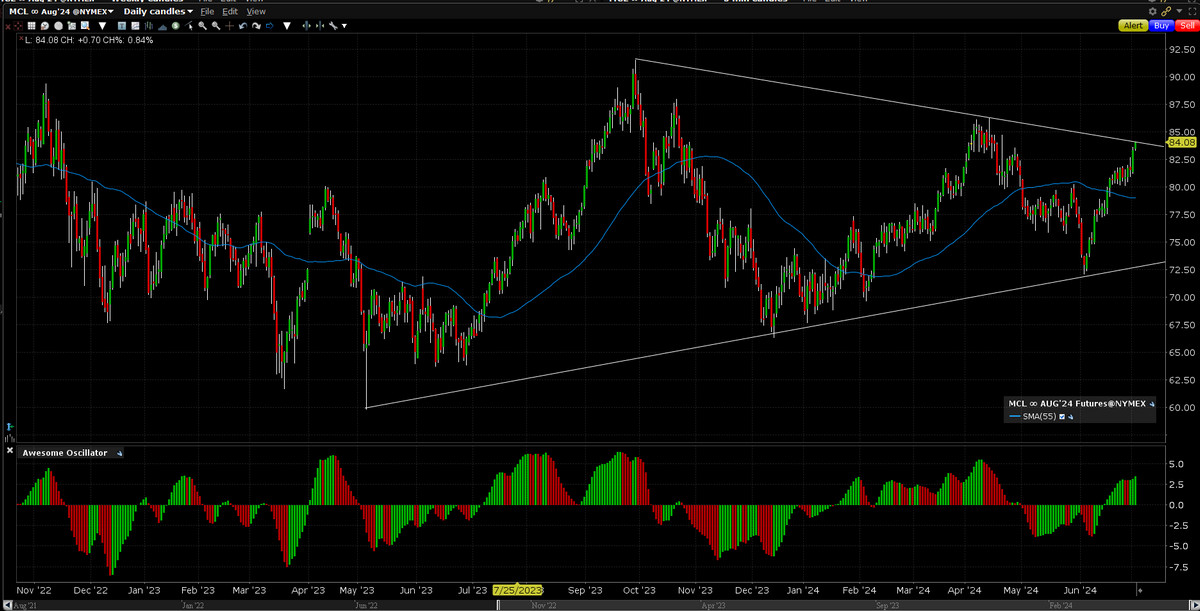Screen dimensions: 1200x611
Task: Open the File menu
Action: click(207, 11)
